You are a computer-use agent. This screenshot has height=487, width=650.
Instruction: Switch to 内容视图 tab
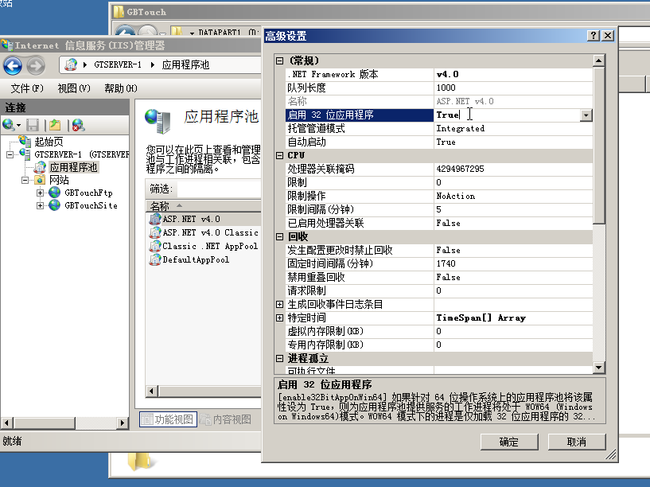click(226, 419)
